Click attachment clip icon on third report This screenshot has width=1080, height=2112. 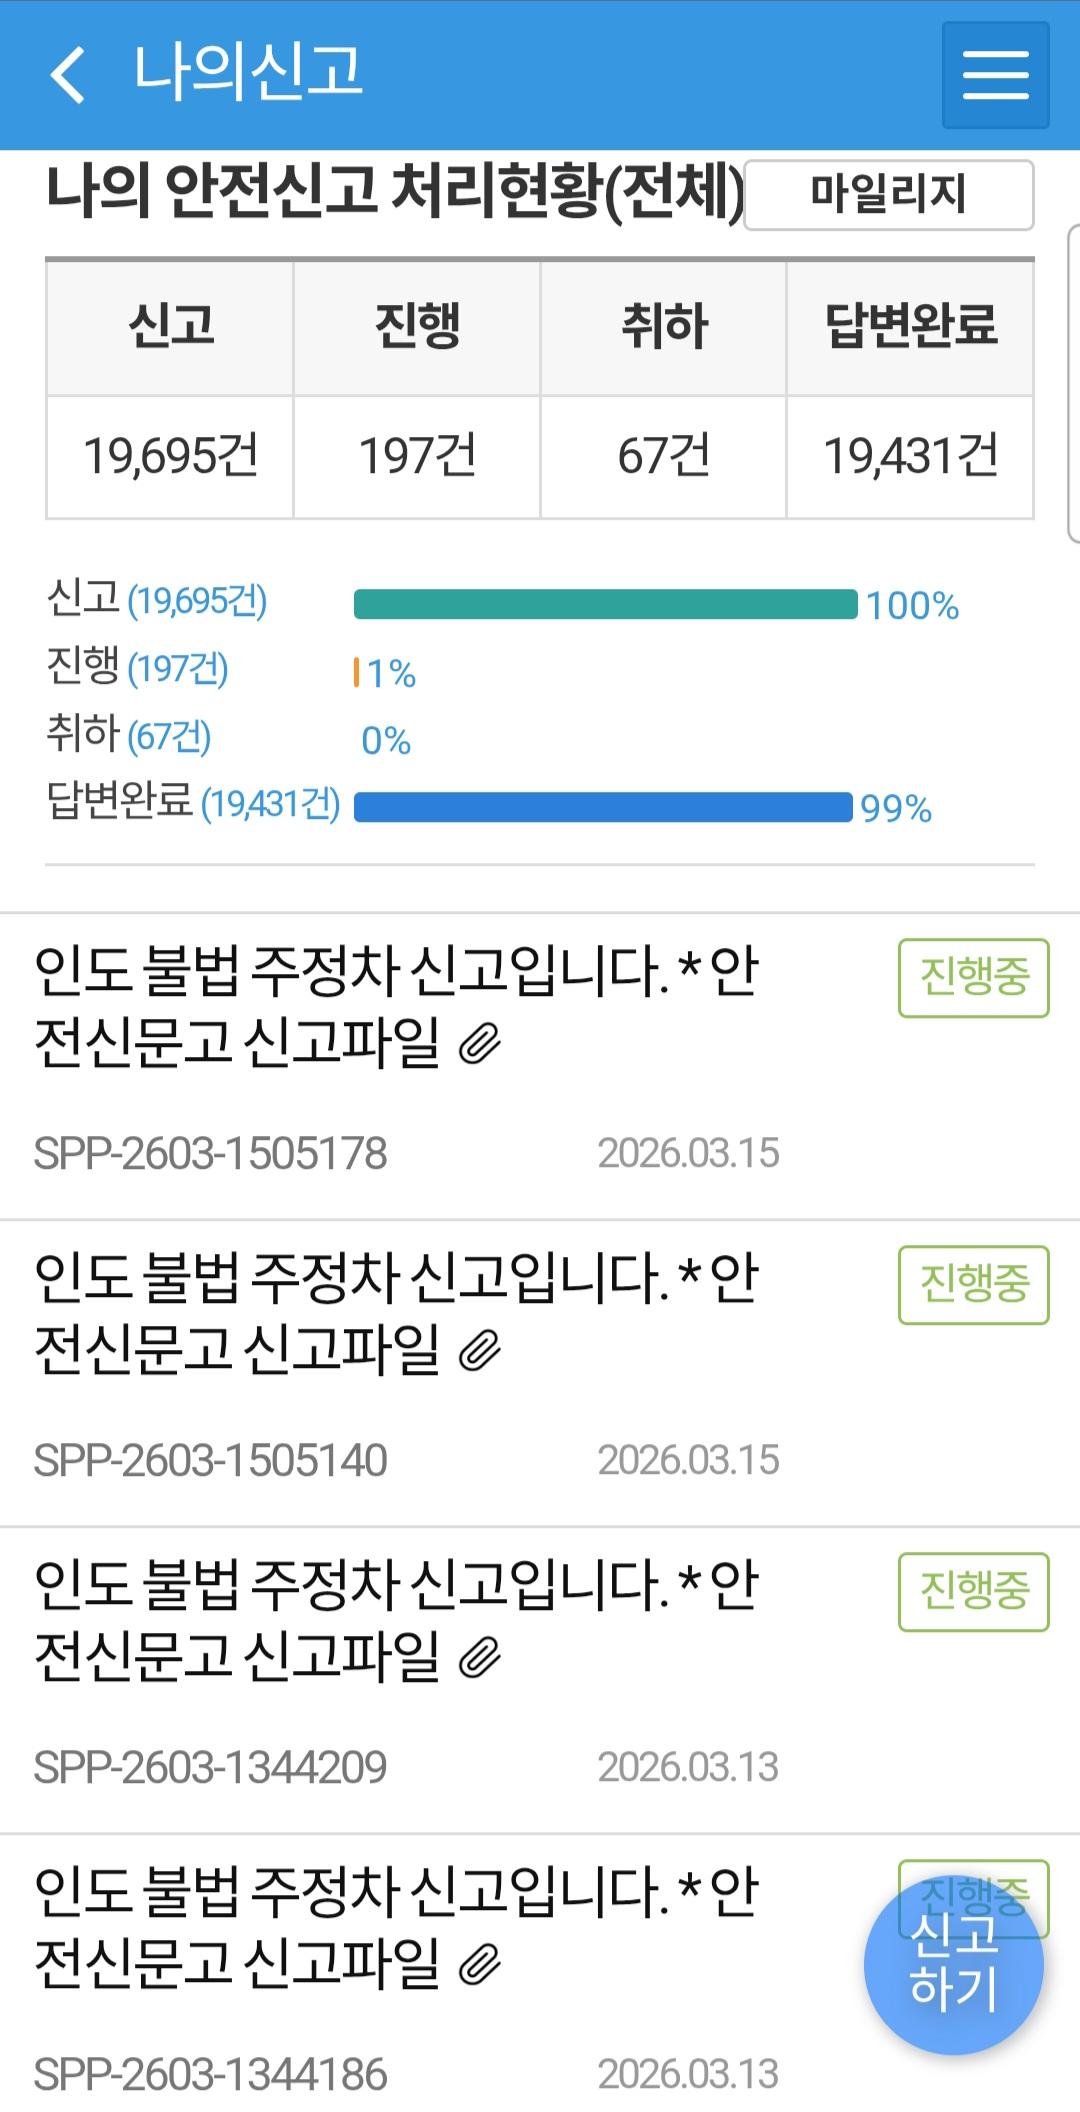click(x=480, y=1659)
